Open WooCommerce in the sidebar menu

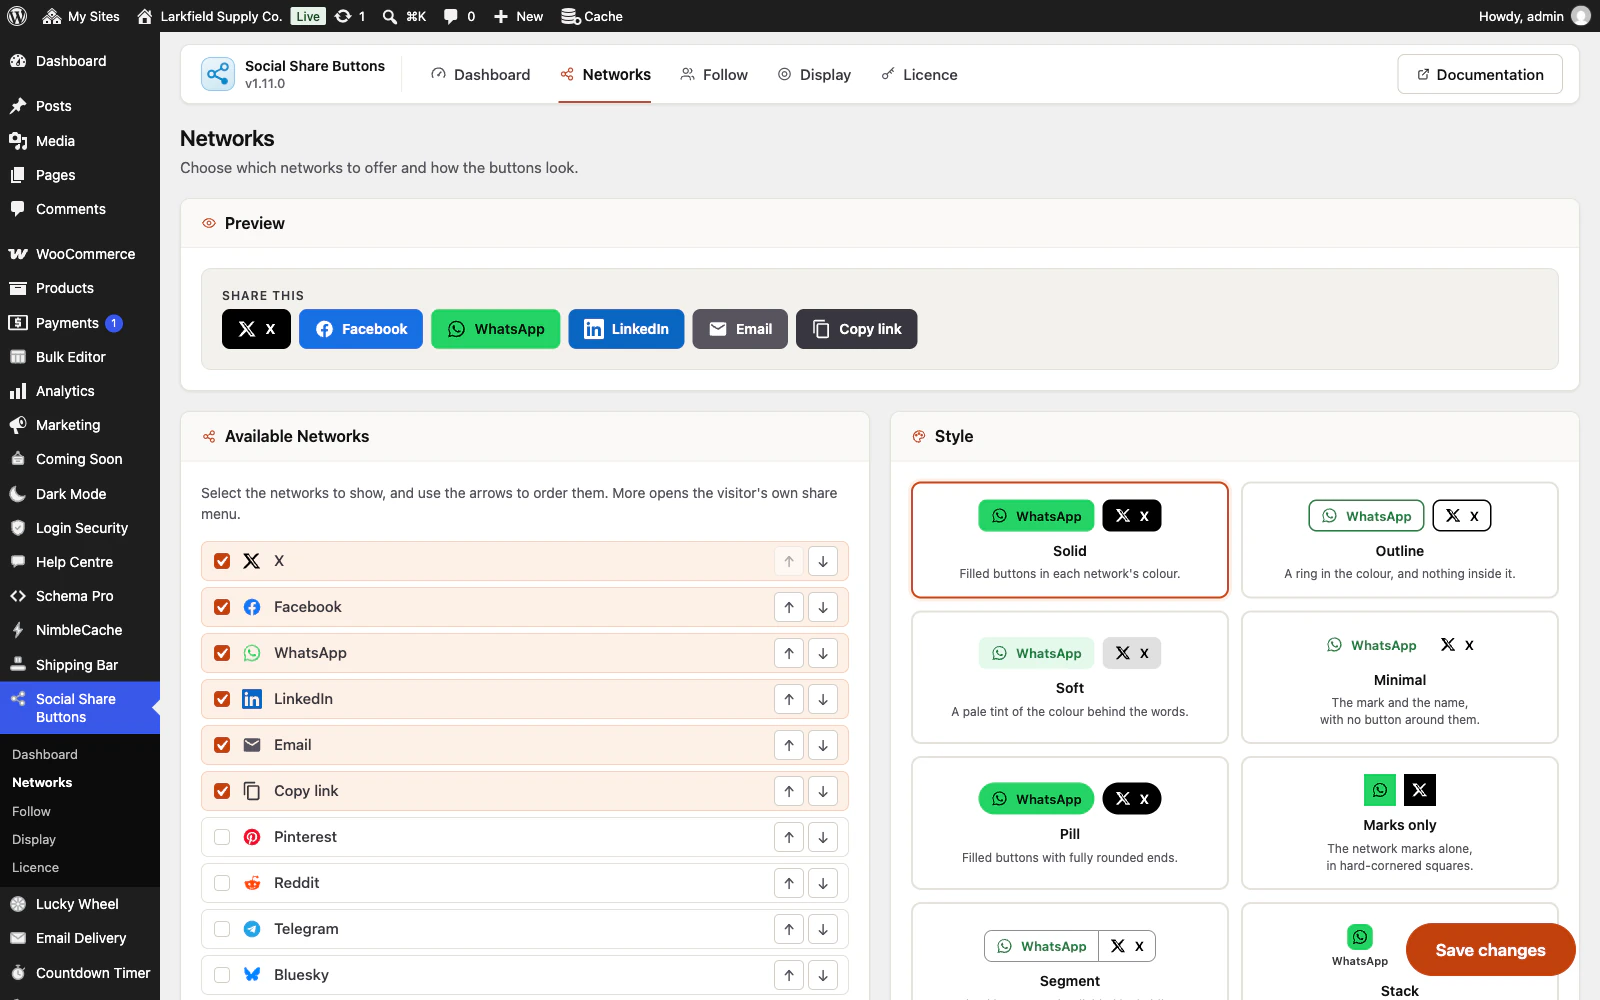[80, 254]
